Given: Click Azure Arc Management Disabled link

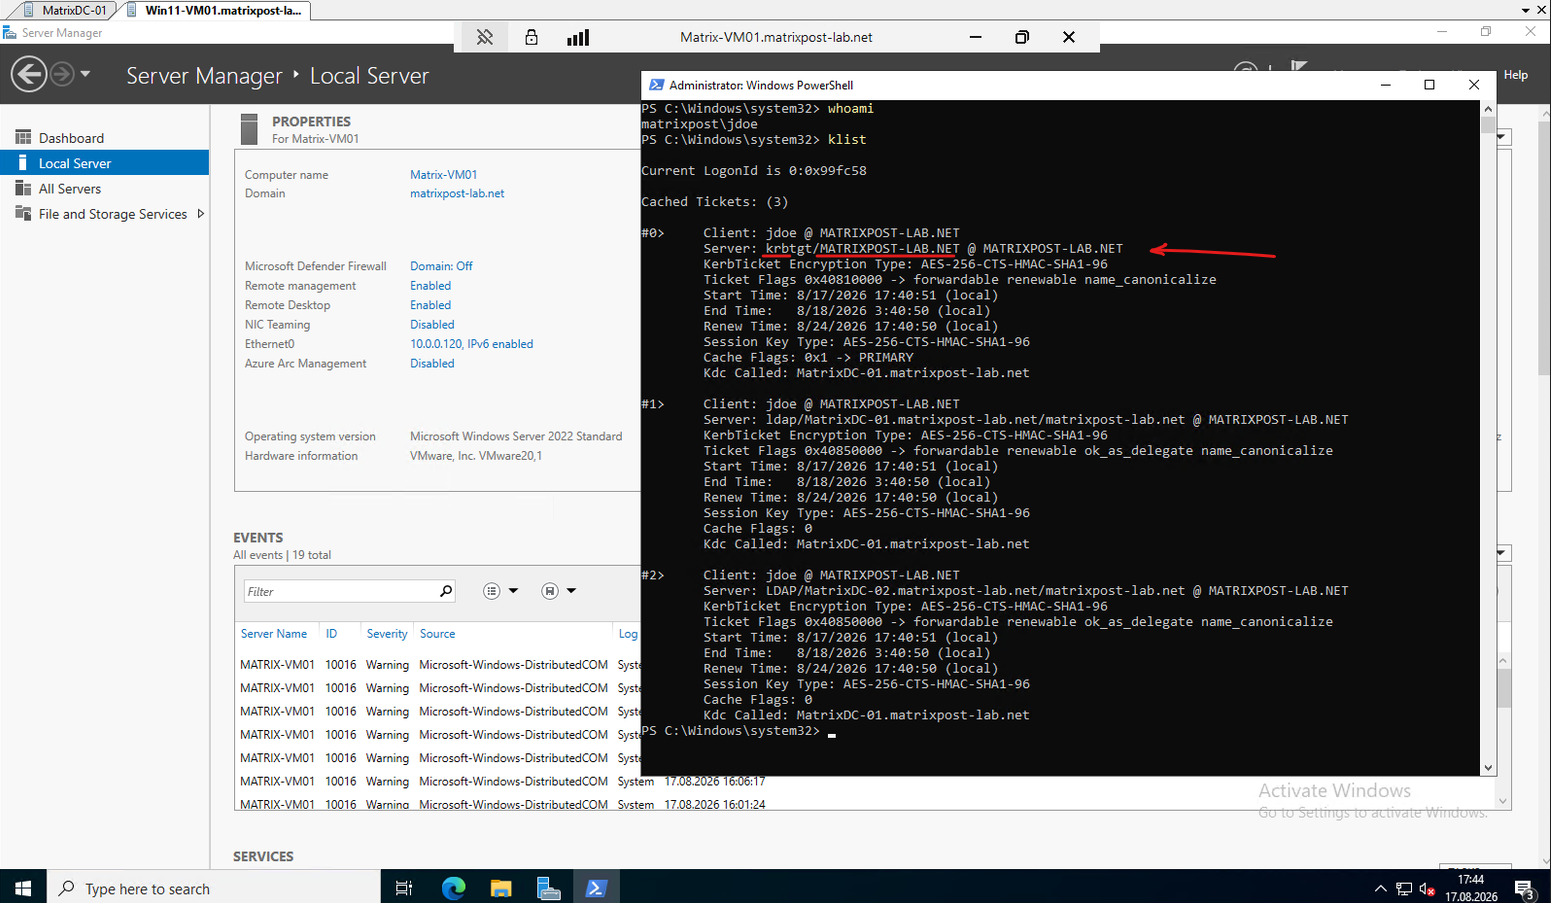Looking at the screenshot, I should coord(432,364).
